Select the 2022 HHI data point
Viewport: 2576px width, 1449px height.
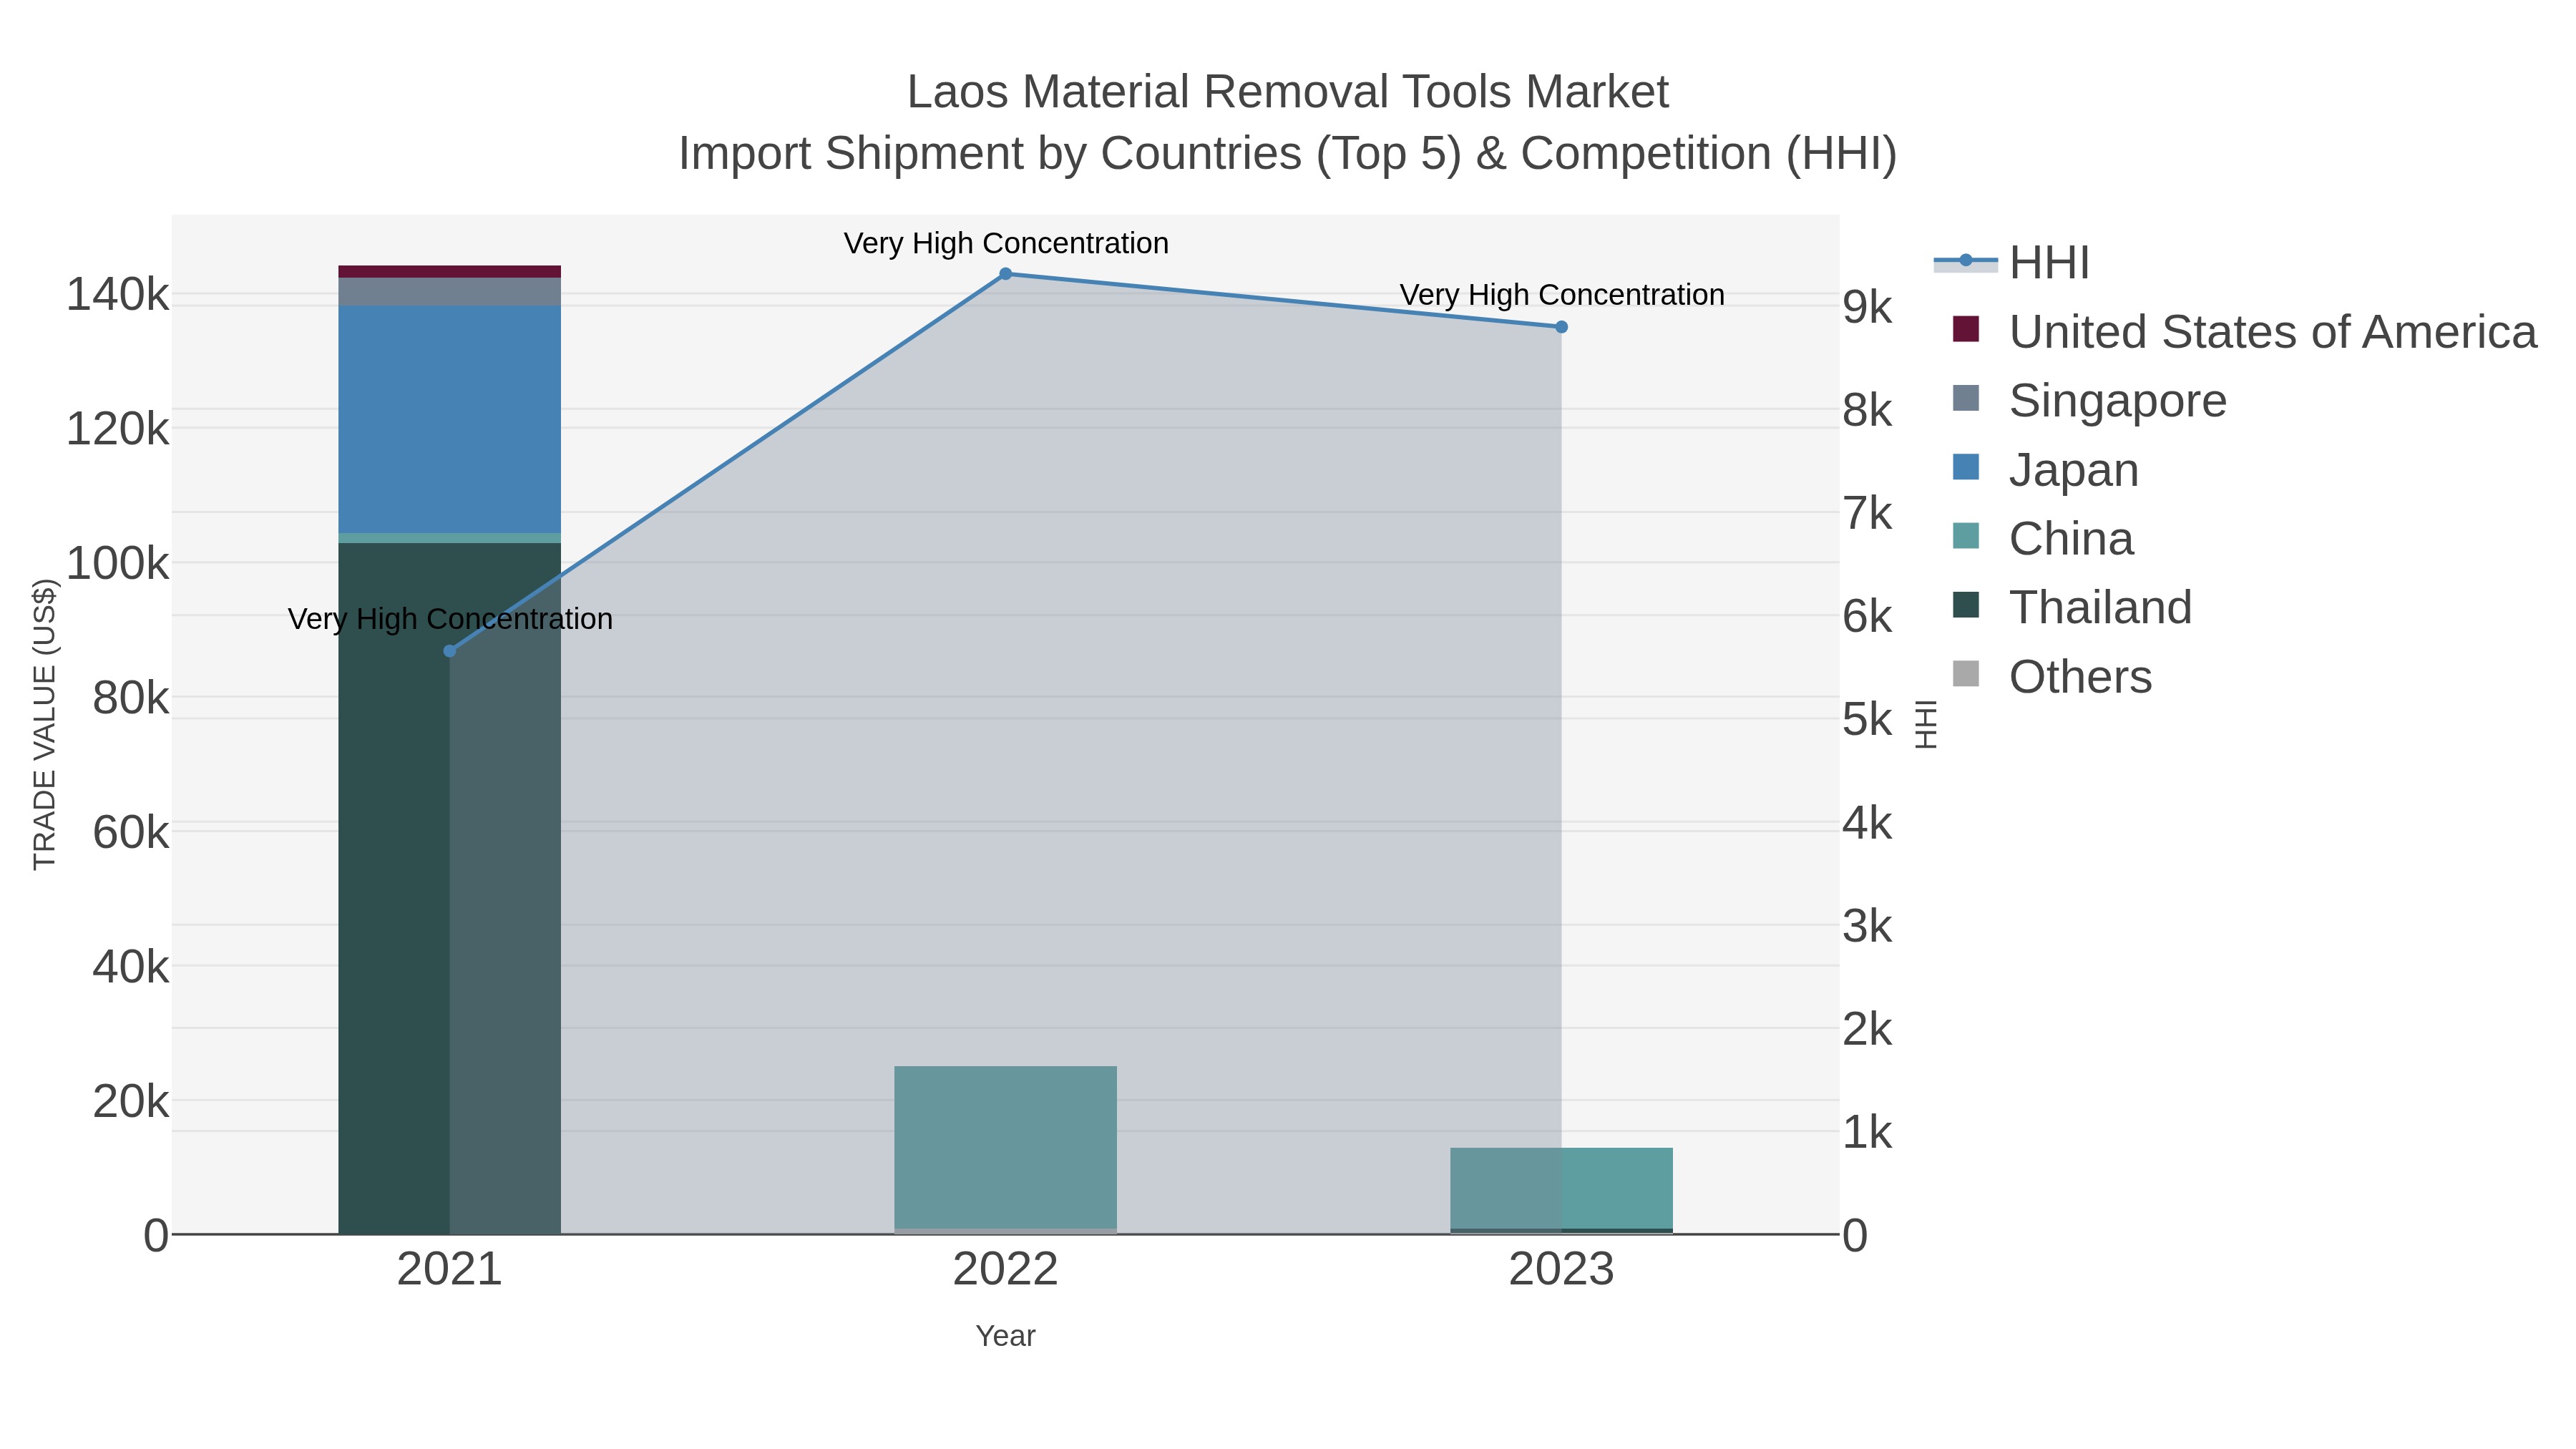click(x=1006, y=274)
